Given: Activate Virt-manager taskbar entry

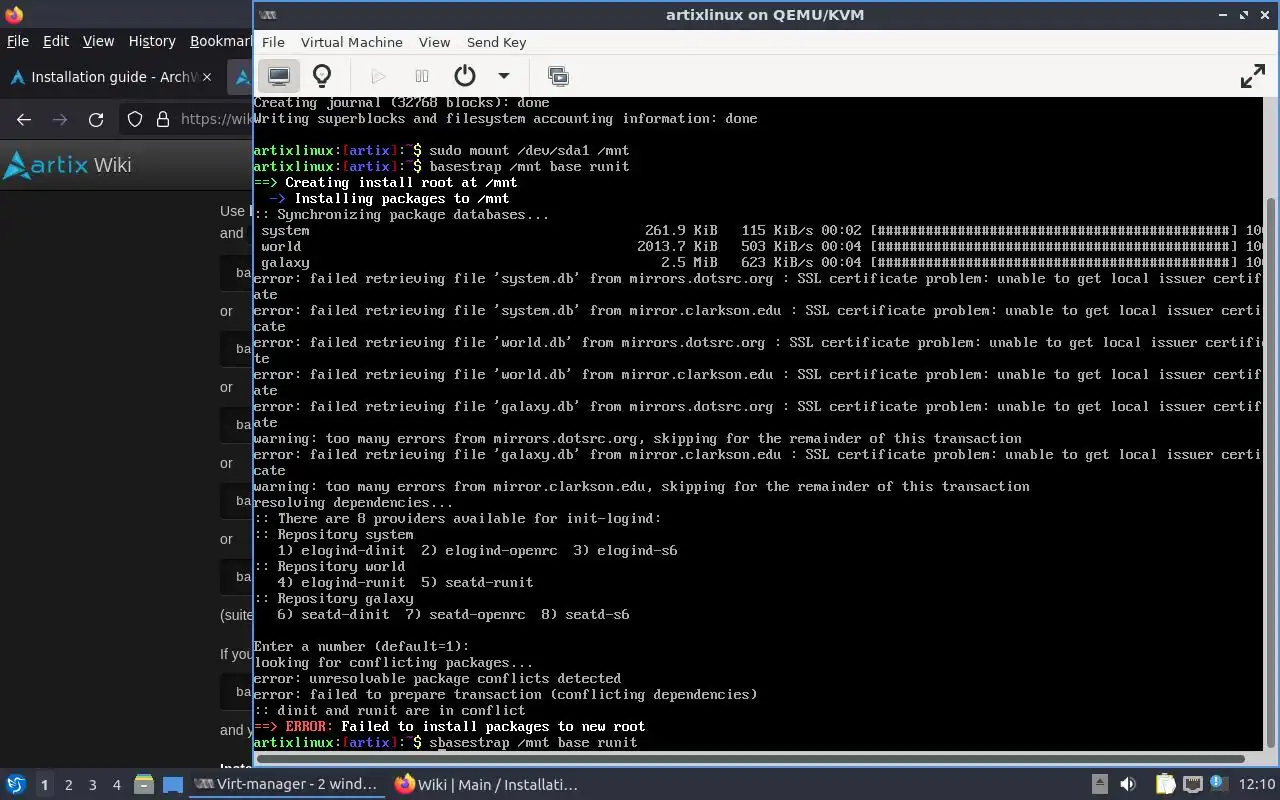Looking at the screenshot, I should 286,784.
